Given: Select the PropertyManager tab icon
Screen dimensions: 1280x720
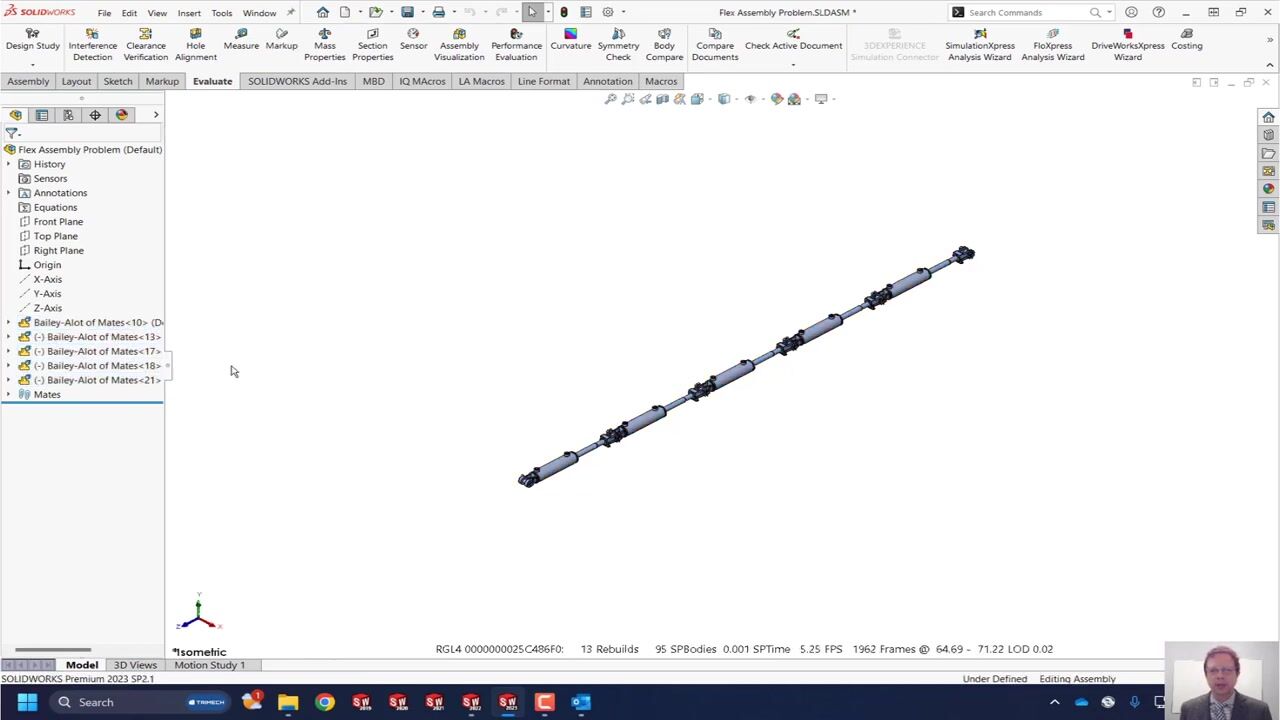Looking at the screenshot, I should tap(42, 115).
